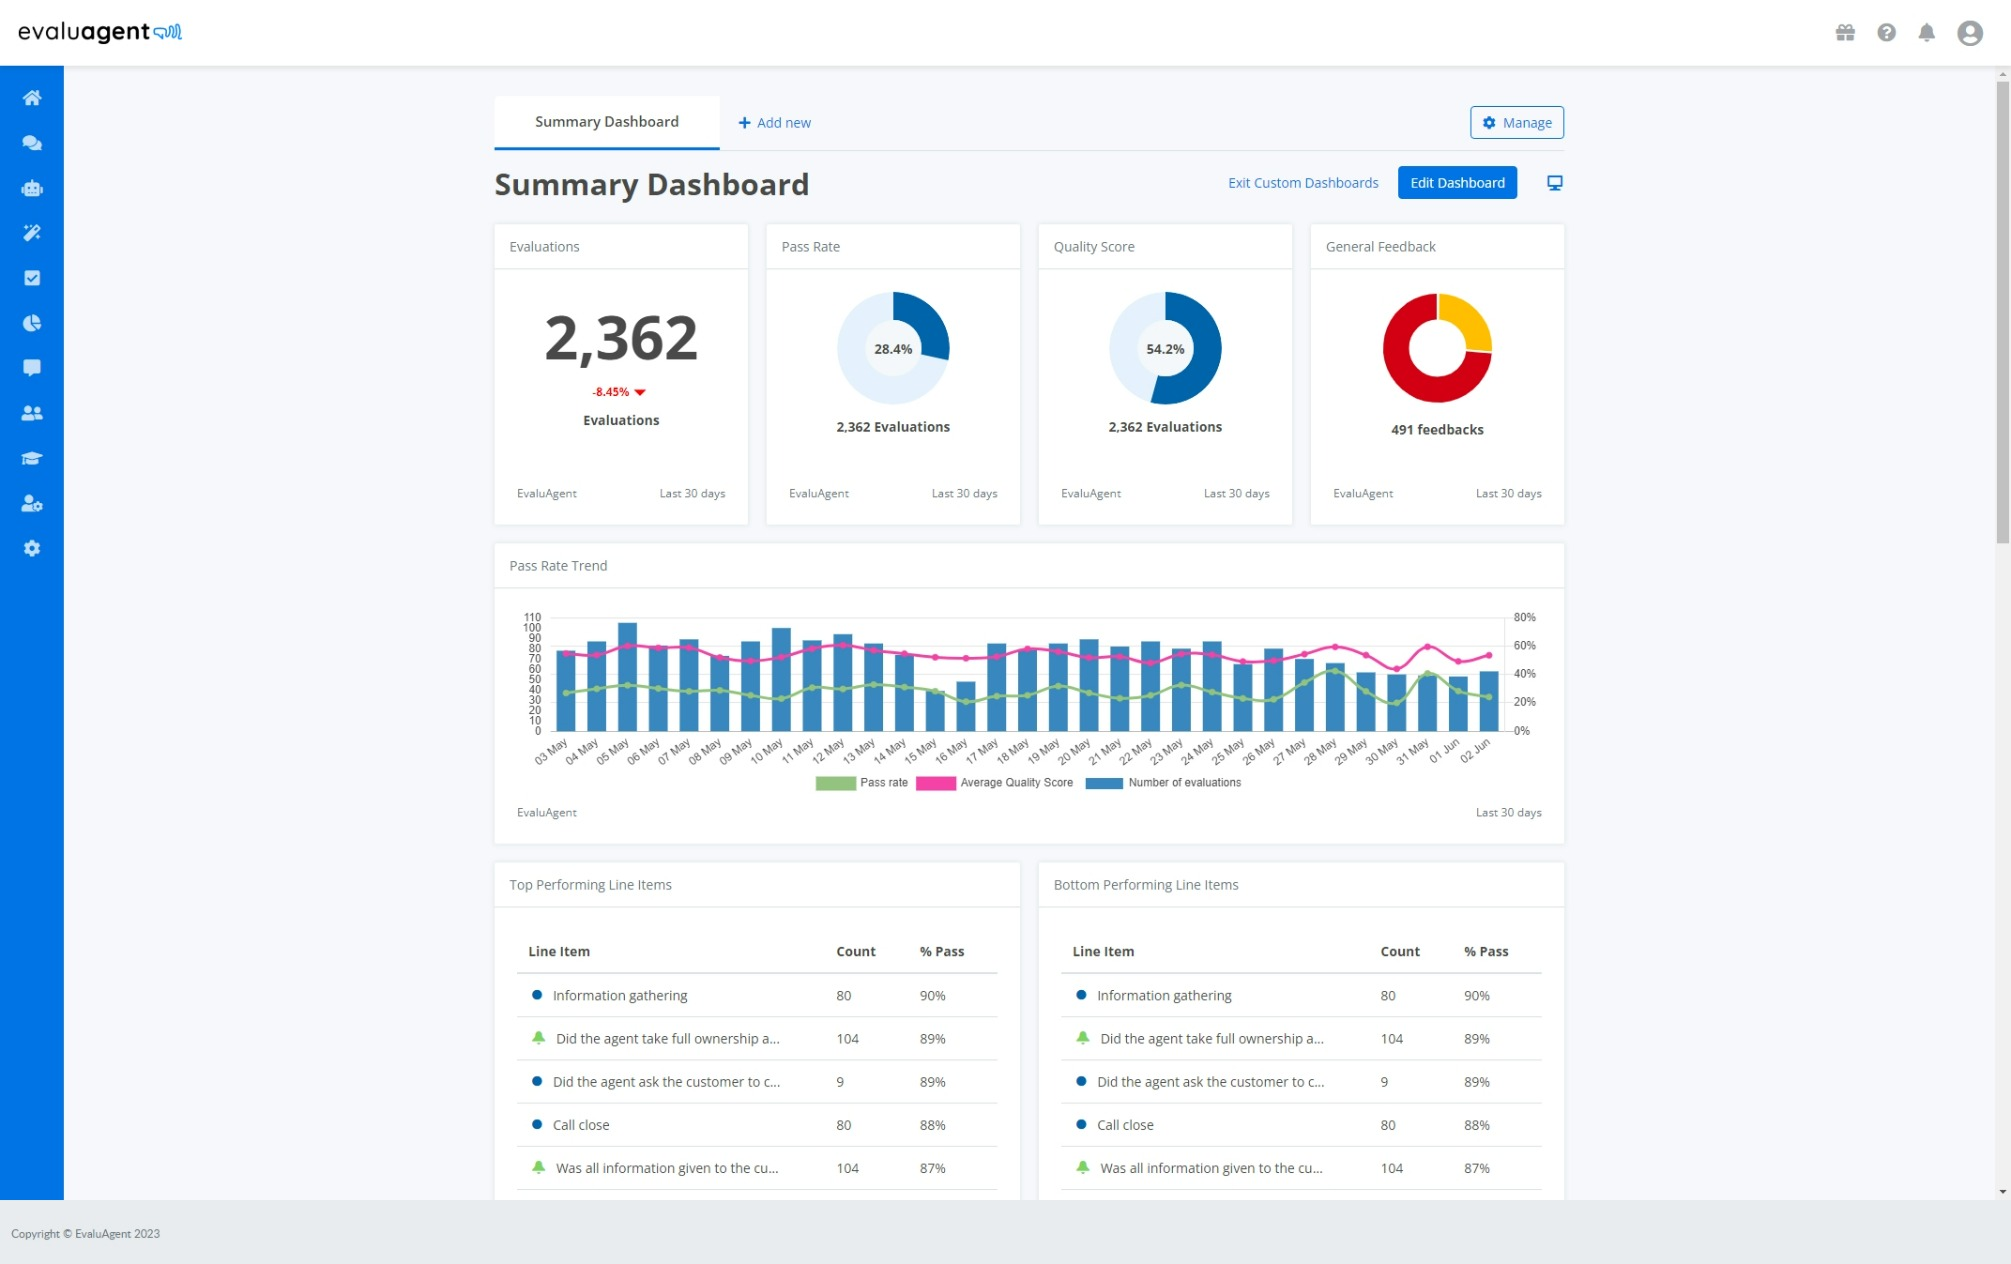Select the evaluations checkbox icon in the sidebar
Viewport: 2011px width, 1264px height.
pyautogui.click(x=32, y=278)
